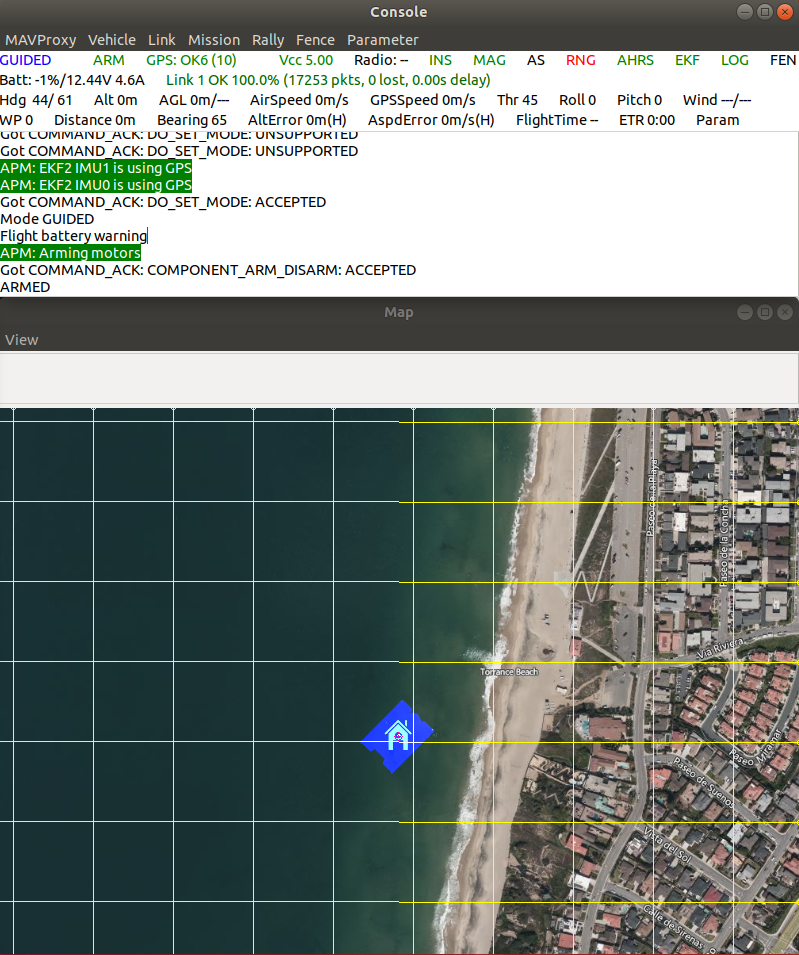
Task: Click the 'Mode GUIDED' log line
Action: pyautogui.click(x=48, y=219)
